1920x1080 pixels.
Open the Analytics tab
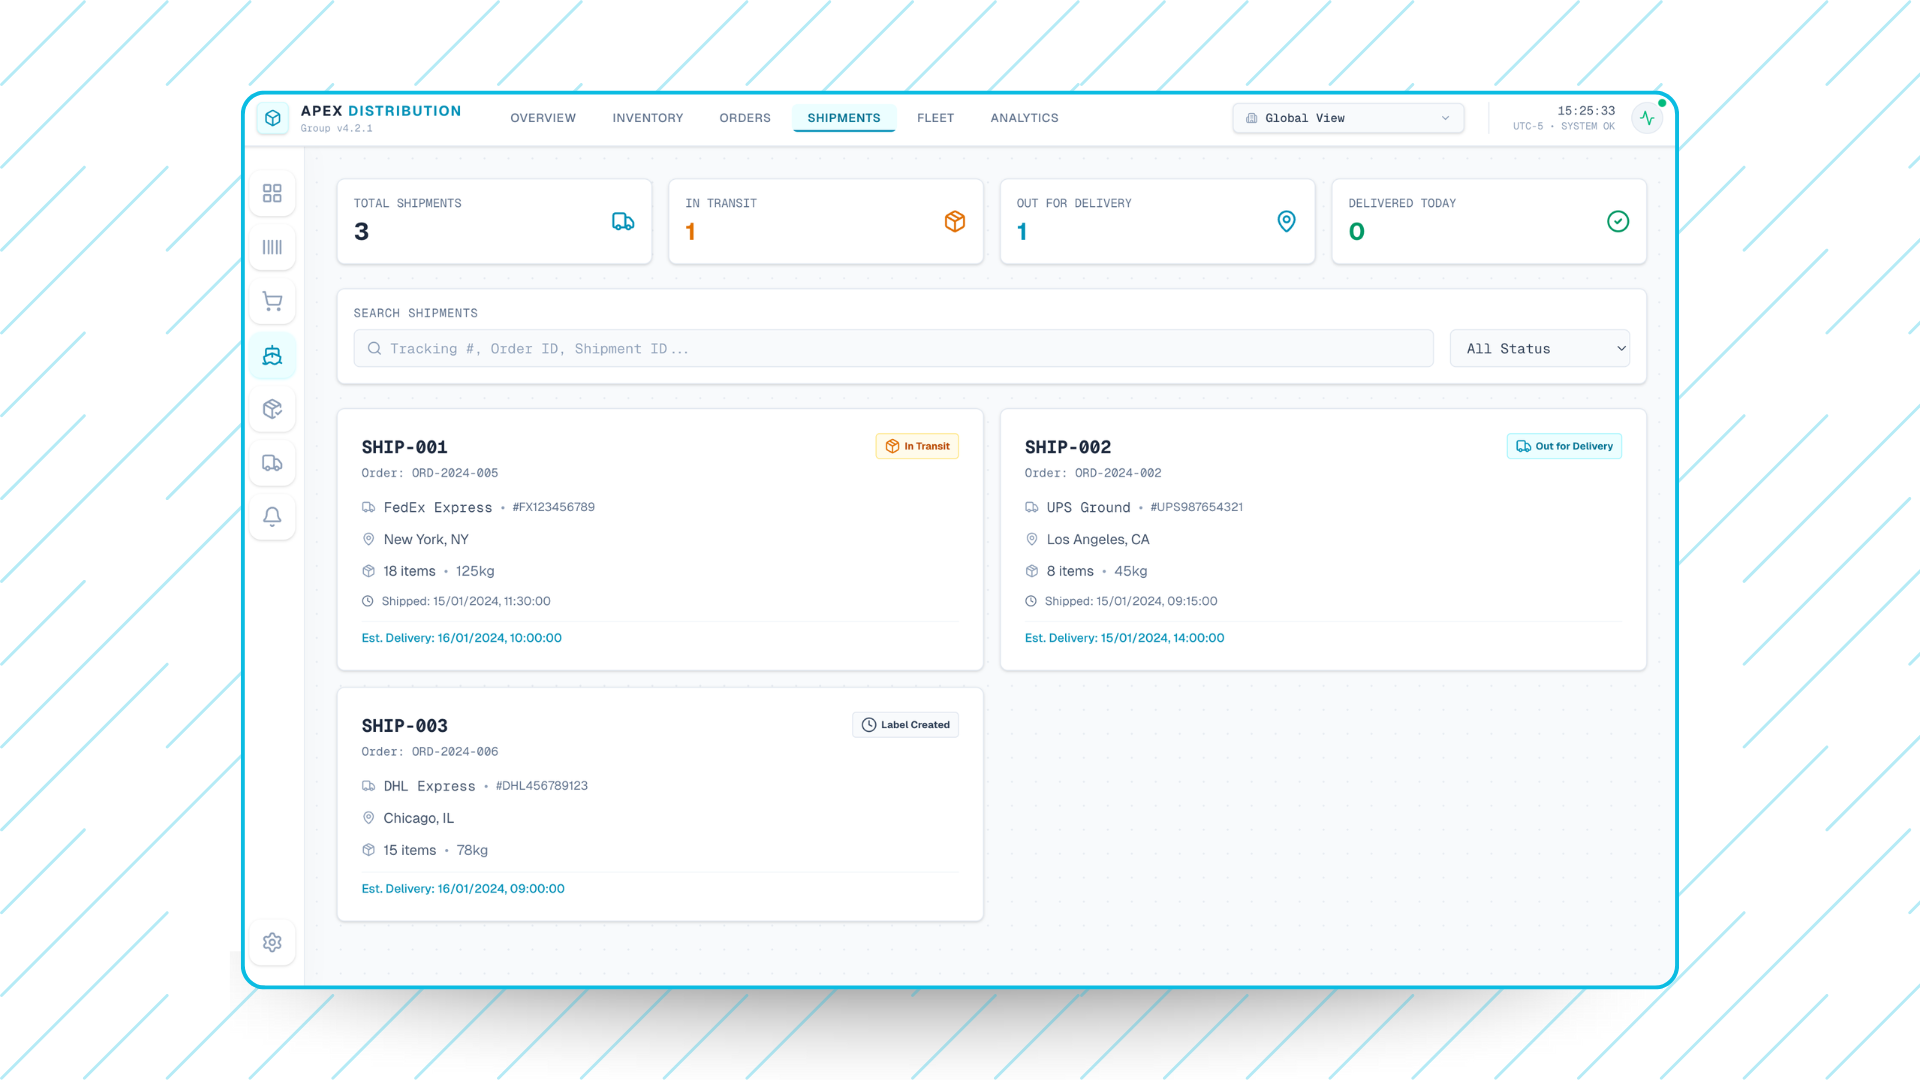point(1024,118)
